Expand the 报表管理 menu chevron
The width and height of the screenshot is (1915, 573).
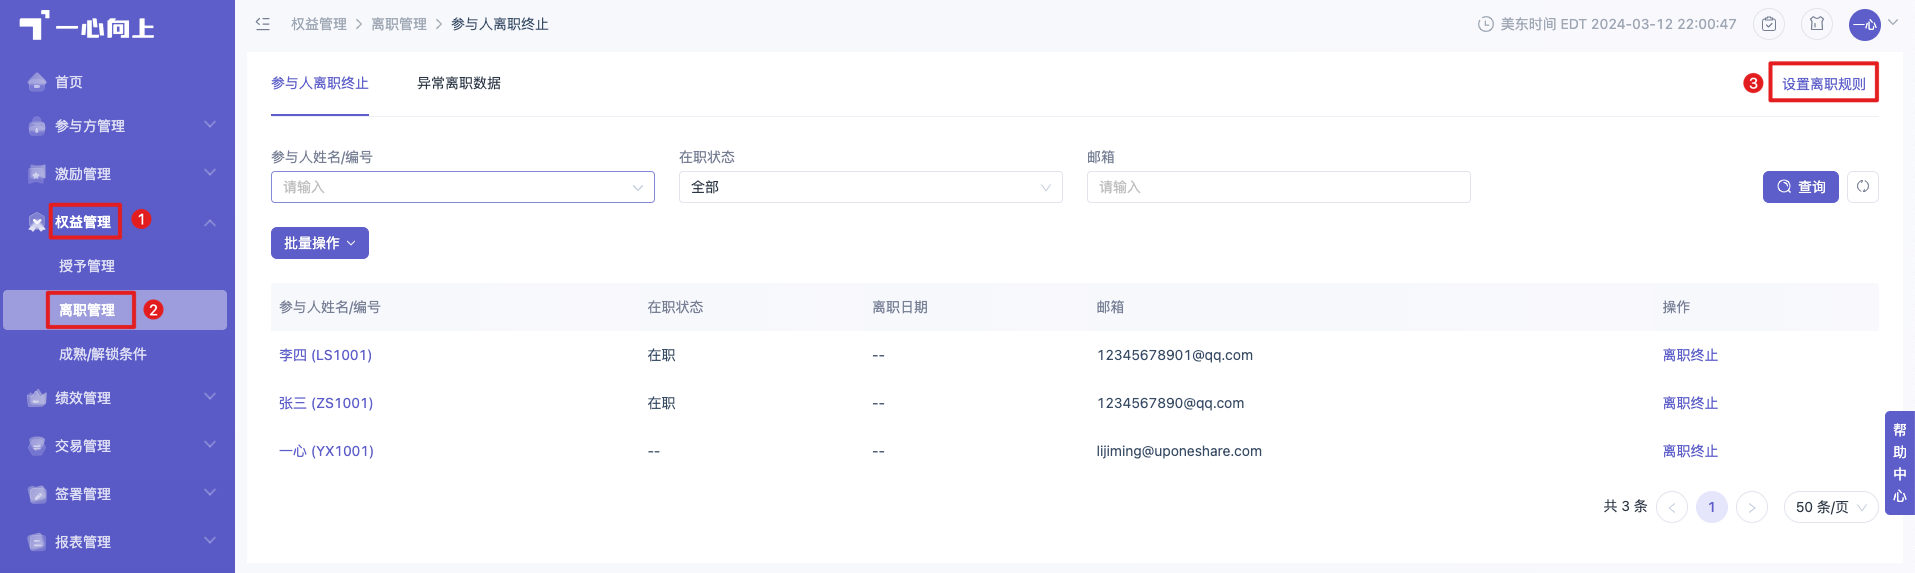(210, 541)
